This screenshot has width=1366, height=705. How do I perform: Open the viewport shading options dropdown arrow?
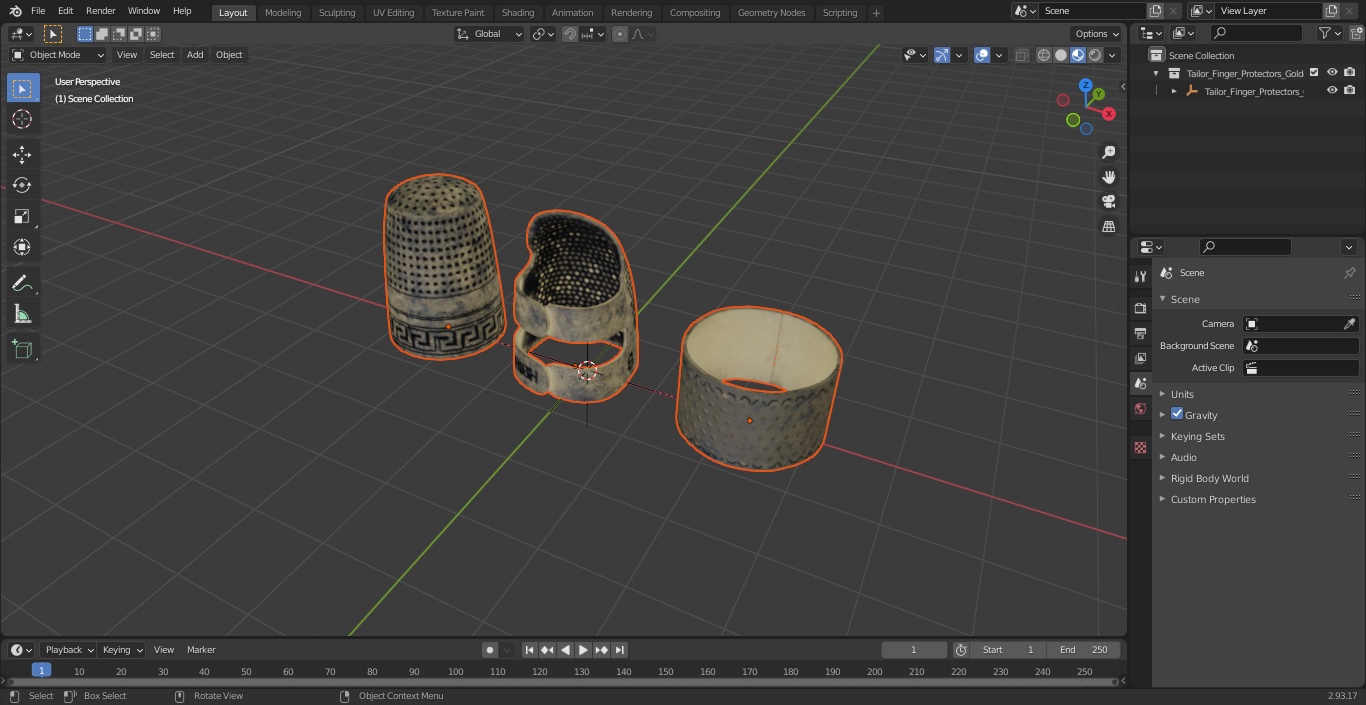click(1112, 55)
